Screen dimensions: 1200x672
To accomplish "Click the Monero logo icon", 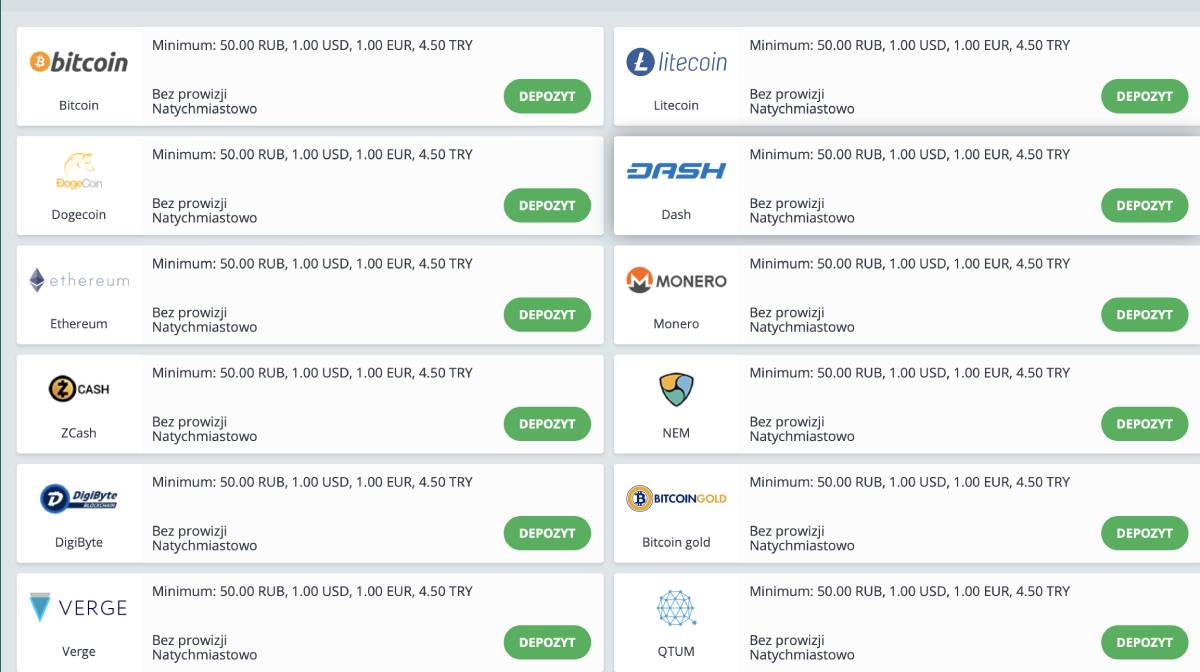I will coord(676,281).
